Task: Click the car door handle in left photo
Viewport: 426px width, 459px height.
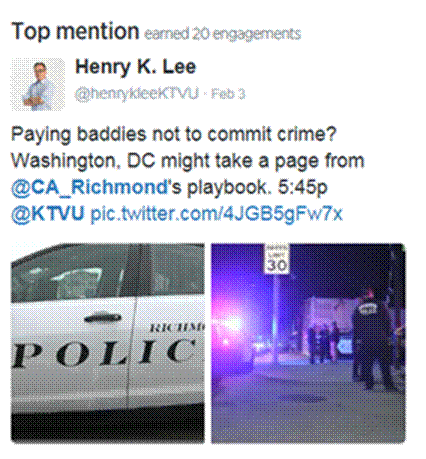Action: tap(103, 318)
